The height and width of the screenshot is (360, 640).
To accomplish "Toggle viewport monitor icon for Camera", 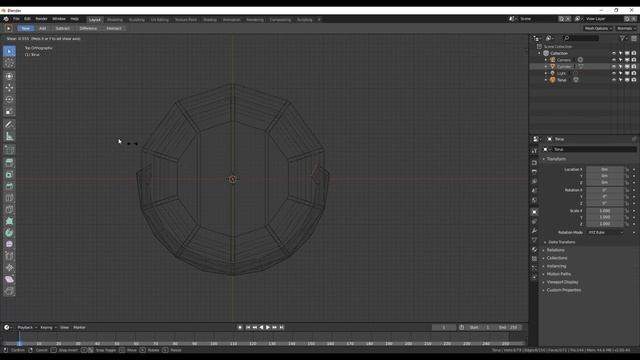I will [627, 60].
